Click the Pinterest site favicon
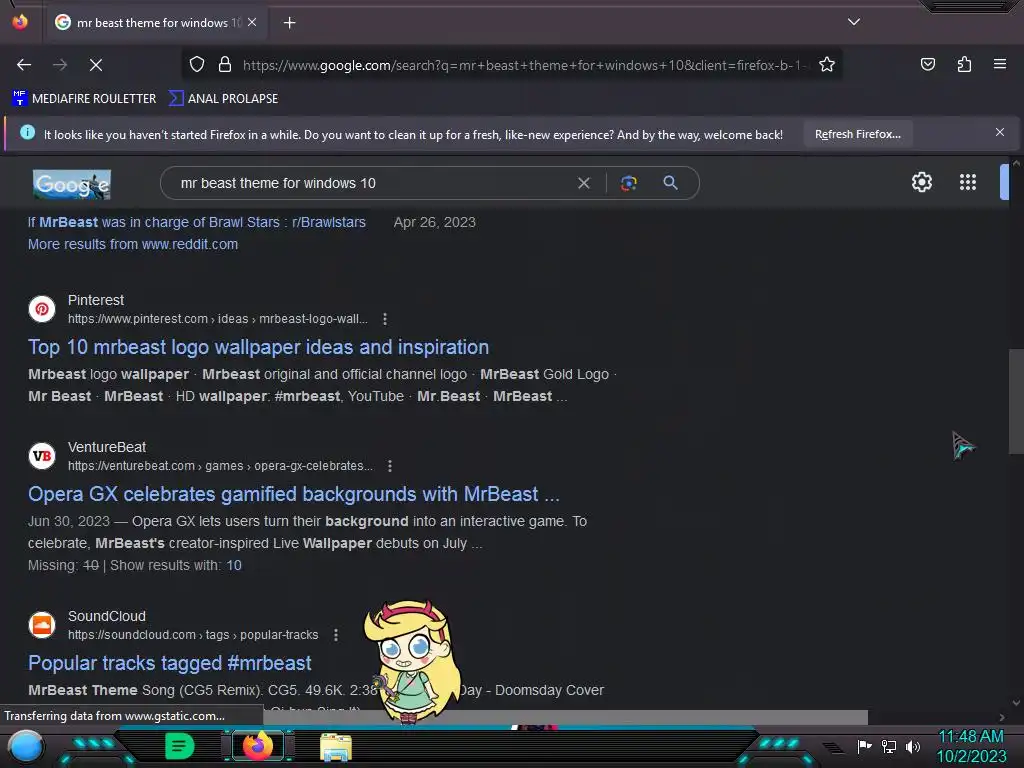Screen dimensions: 1024x768 [x=42, y=309]
